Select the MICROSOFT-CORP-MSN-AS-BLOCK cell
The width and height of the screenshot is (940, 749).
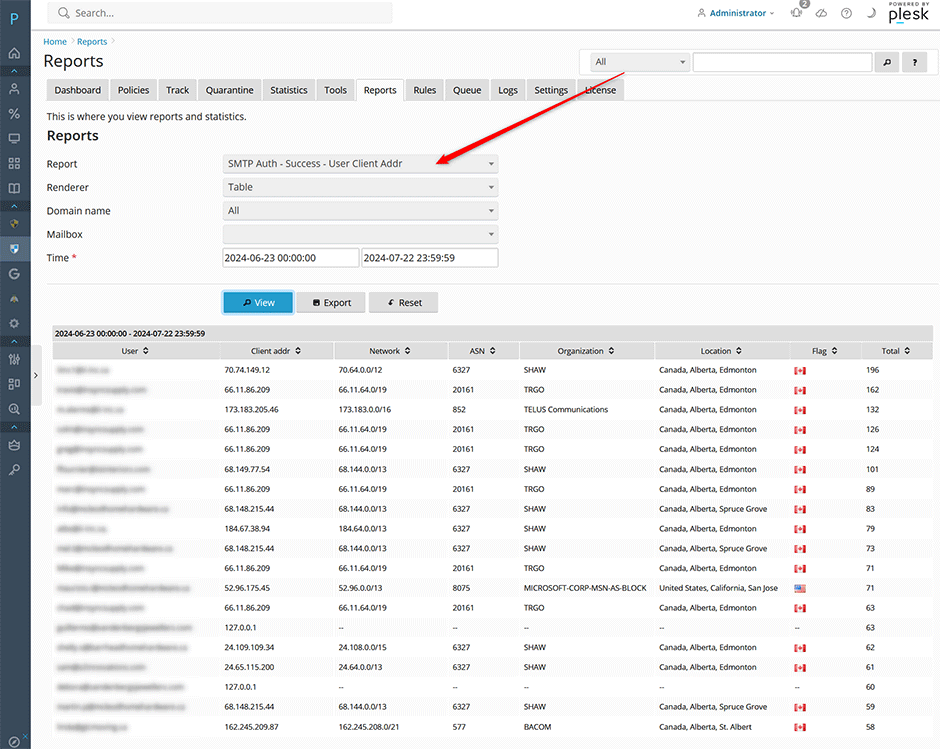[585, 588]
